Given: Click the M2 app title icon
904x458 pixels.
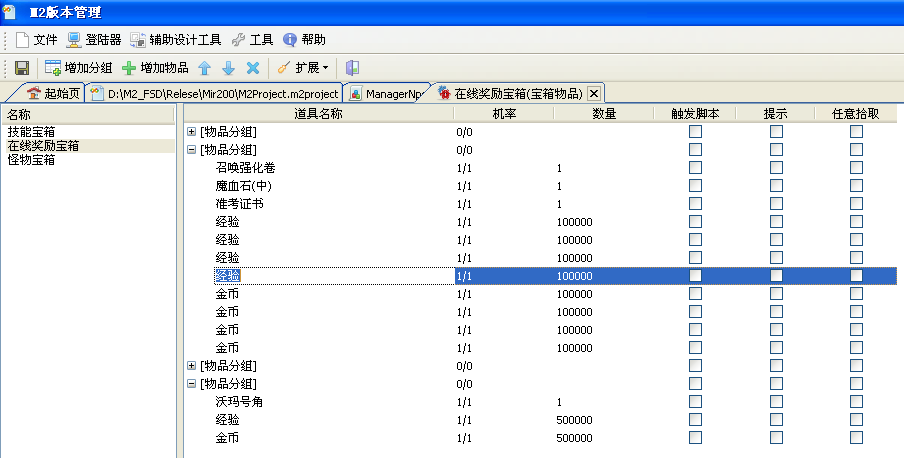Looking at the screenshot, I should (10, 12).
